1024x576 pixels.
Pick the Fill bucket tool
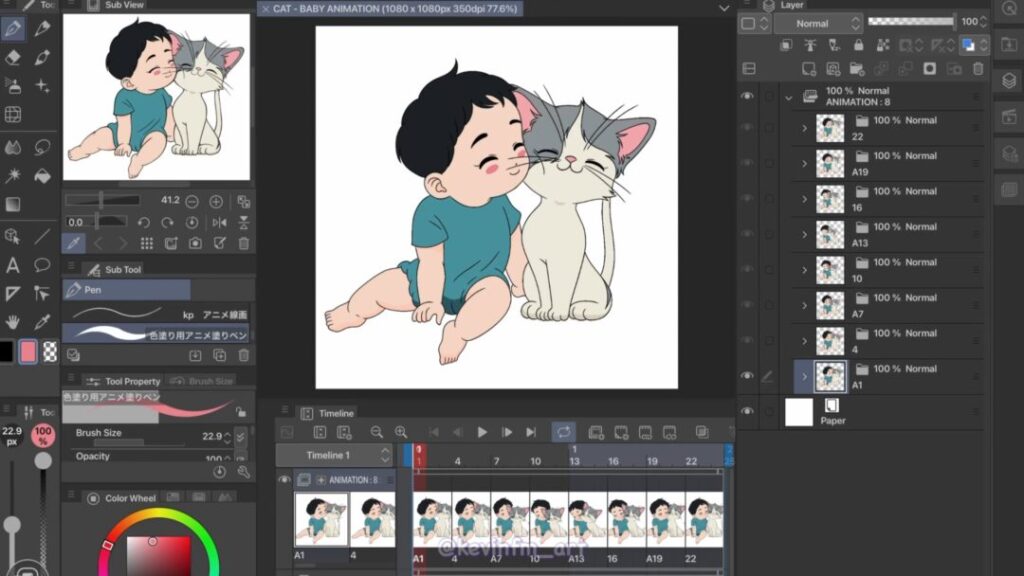point(42,176)
